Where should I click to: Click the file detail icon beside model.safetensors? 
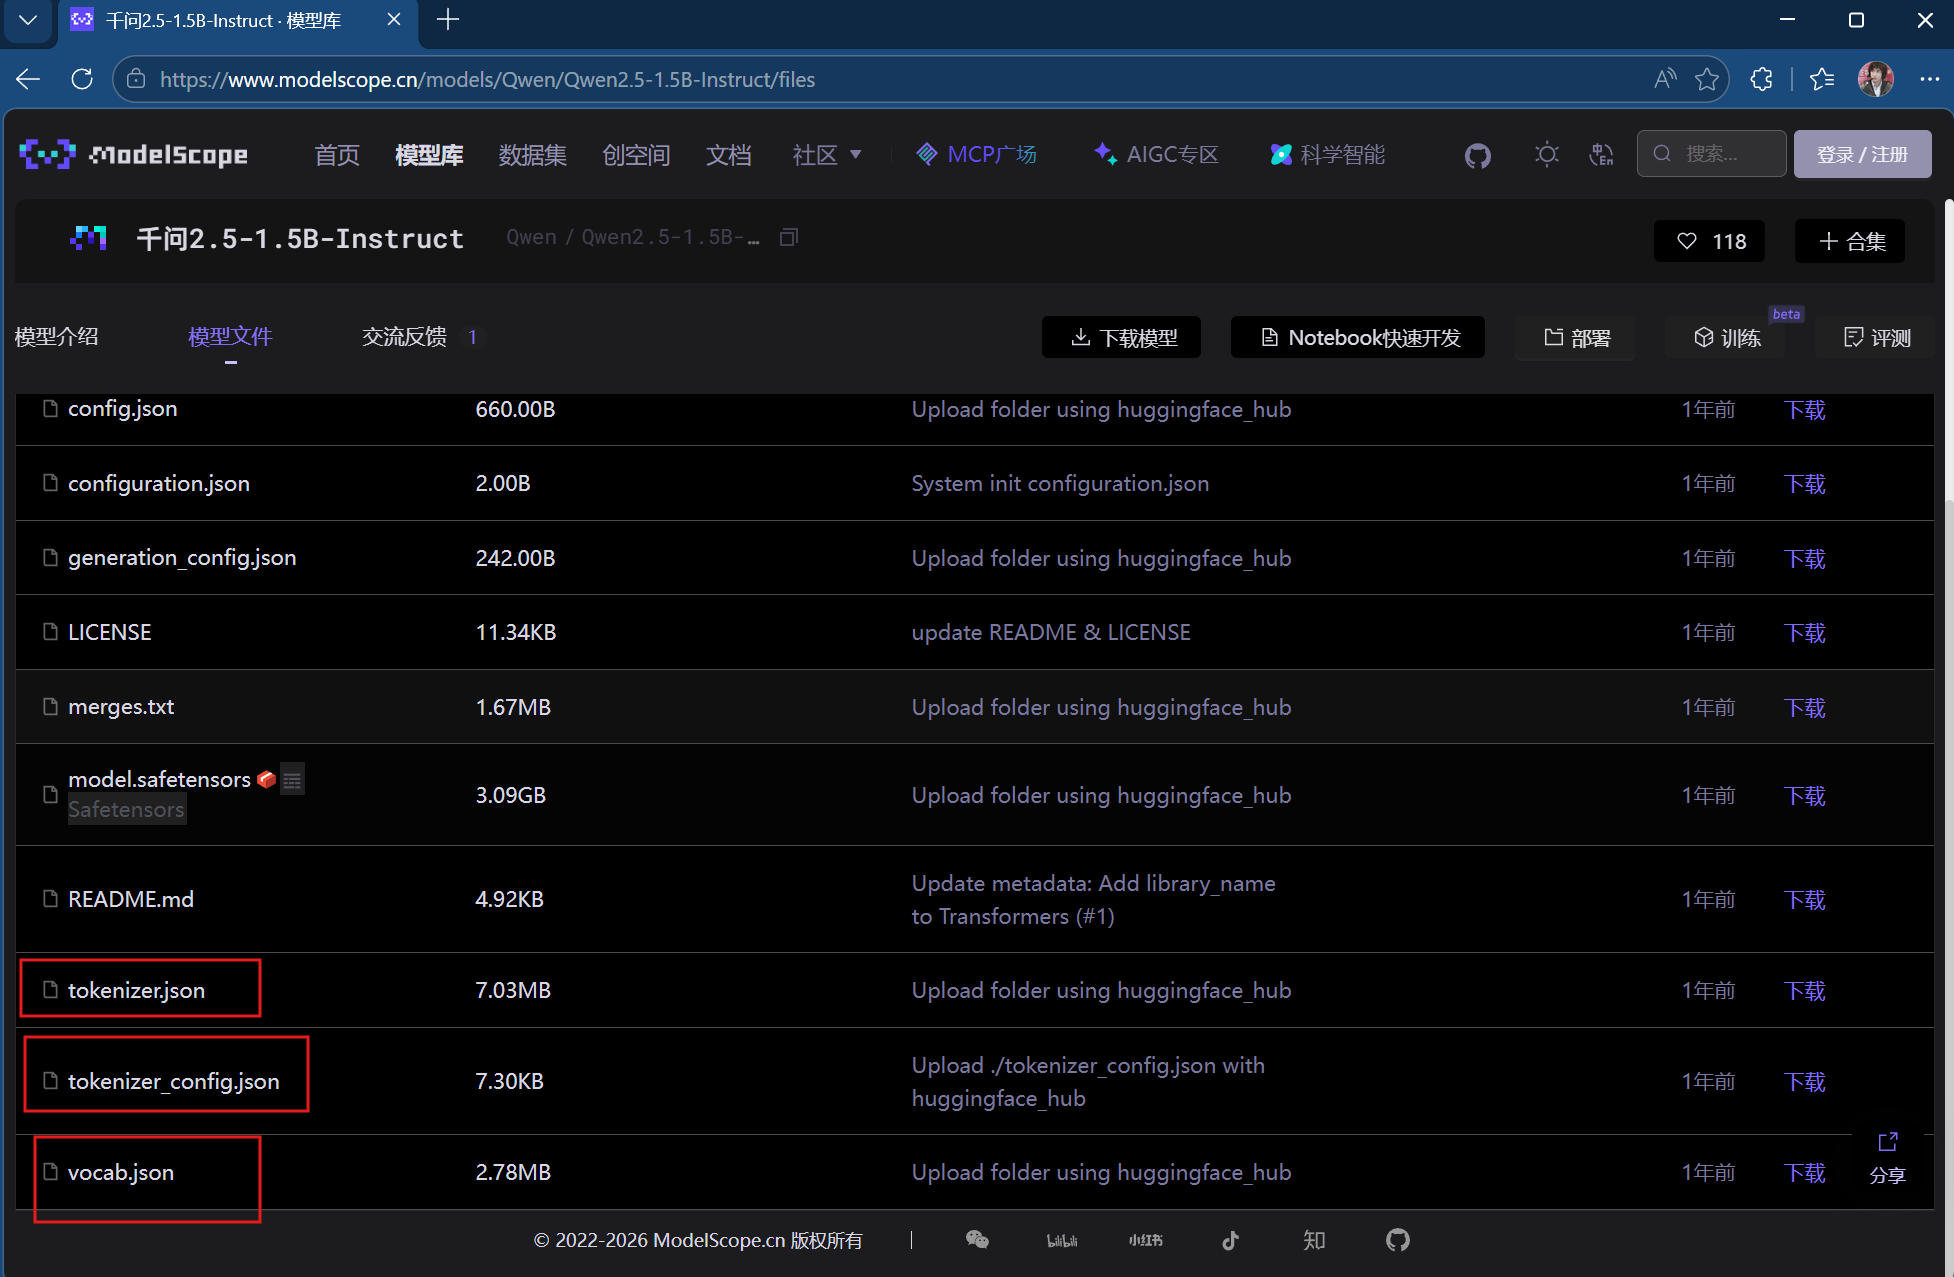(x=292, y=780)
